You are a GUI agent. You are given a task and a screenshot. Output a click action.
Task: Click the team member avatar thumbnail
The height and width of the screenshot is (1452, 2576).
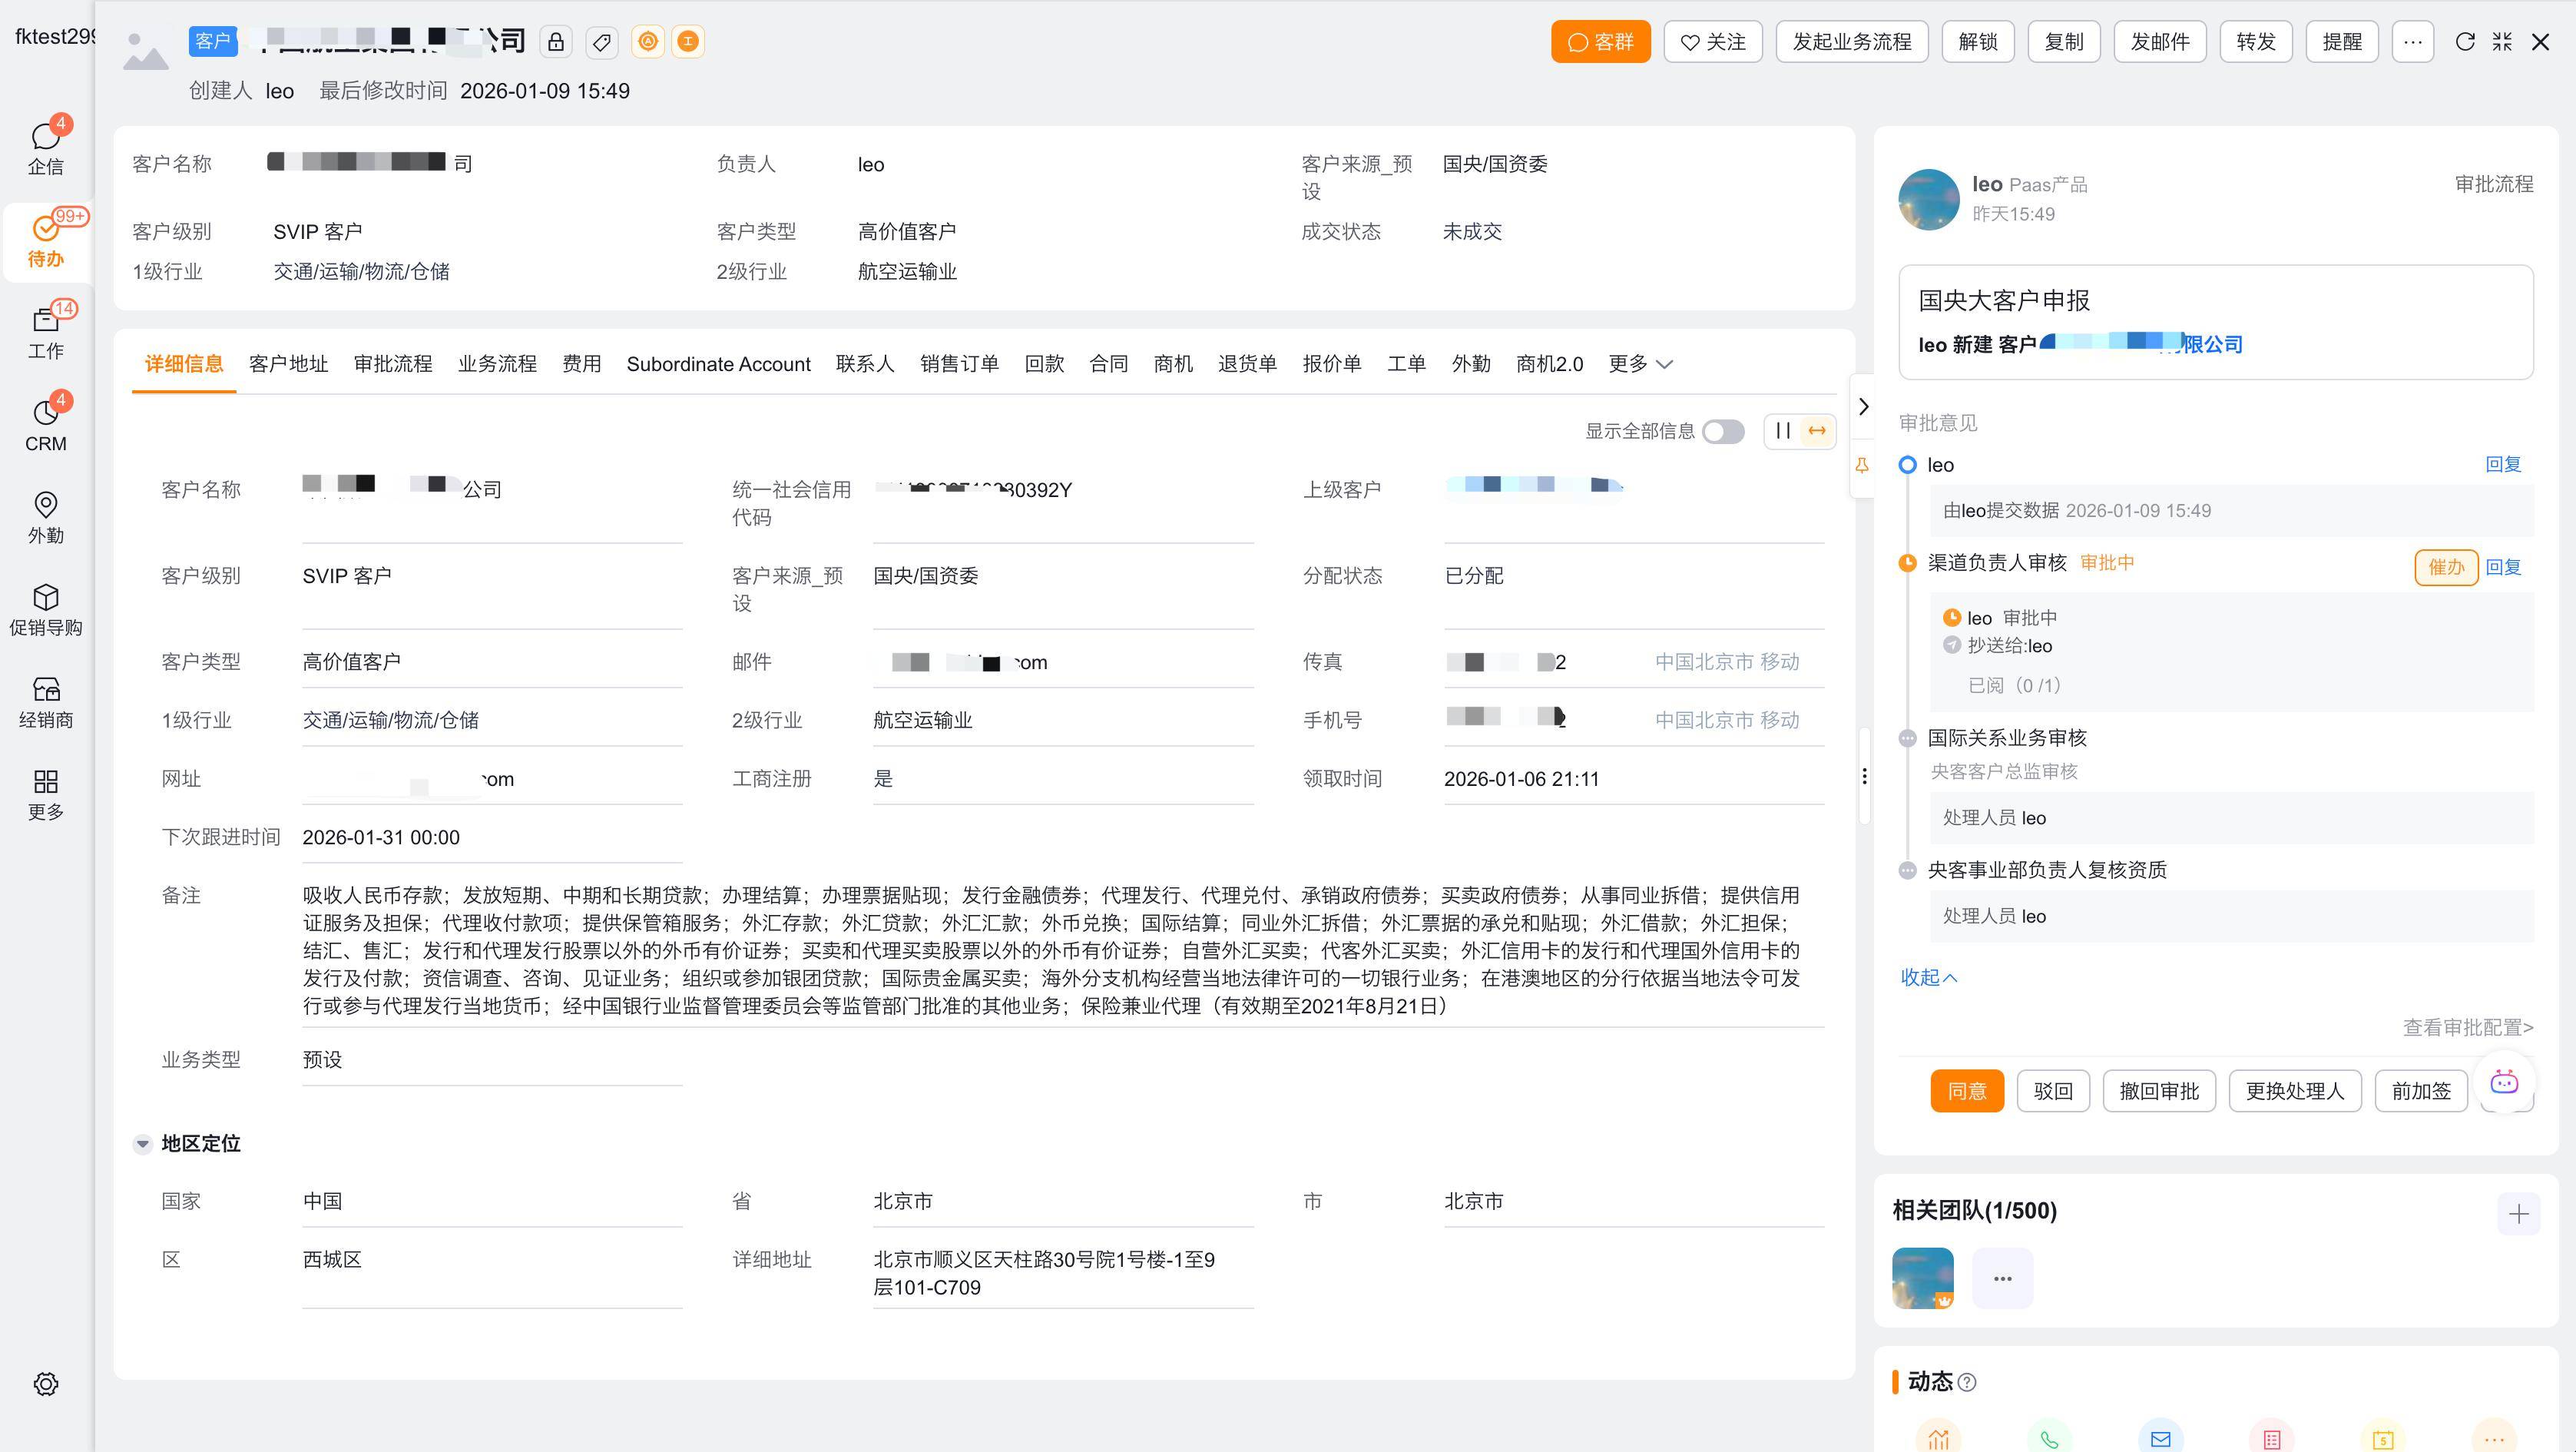(x=1922, y=1278)
